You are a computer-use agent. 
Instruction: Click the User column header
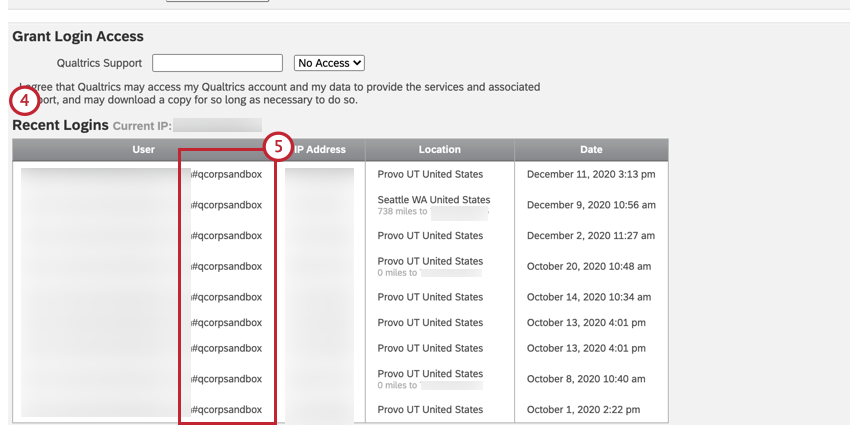tap(143, 150)
